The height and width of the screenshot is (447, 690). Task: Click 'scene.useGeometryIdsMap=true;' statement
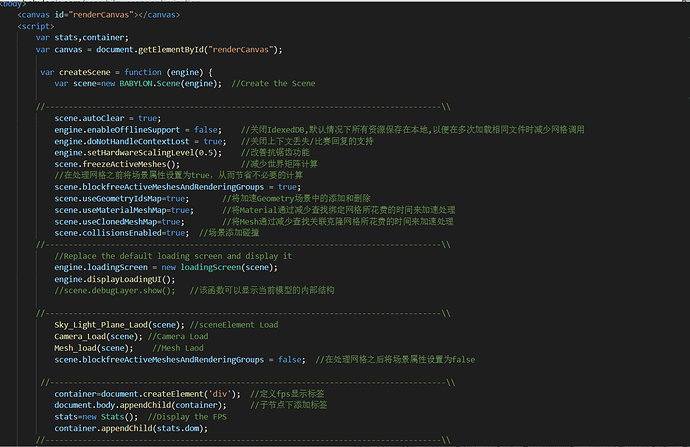(x=121, y=198)
